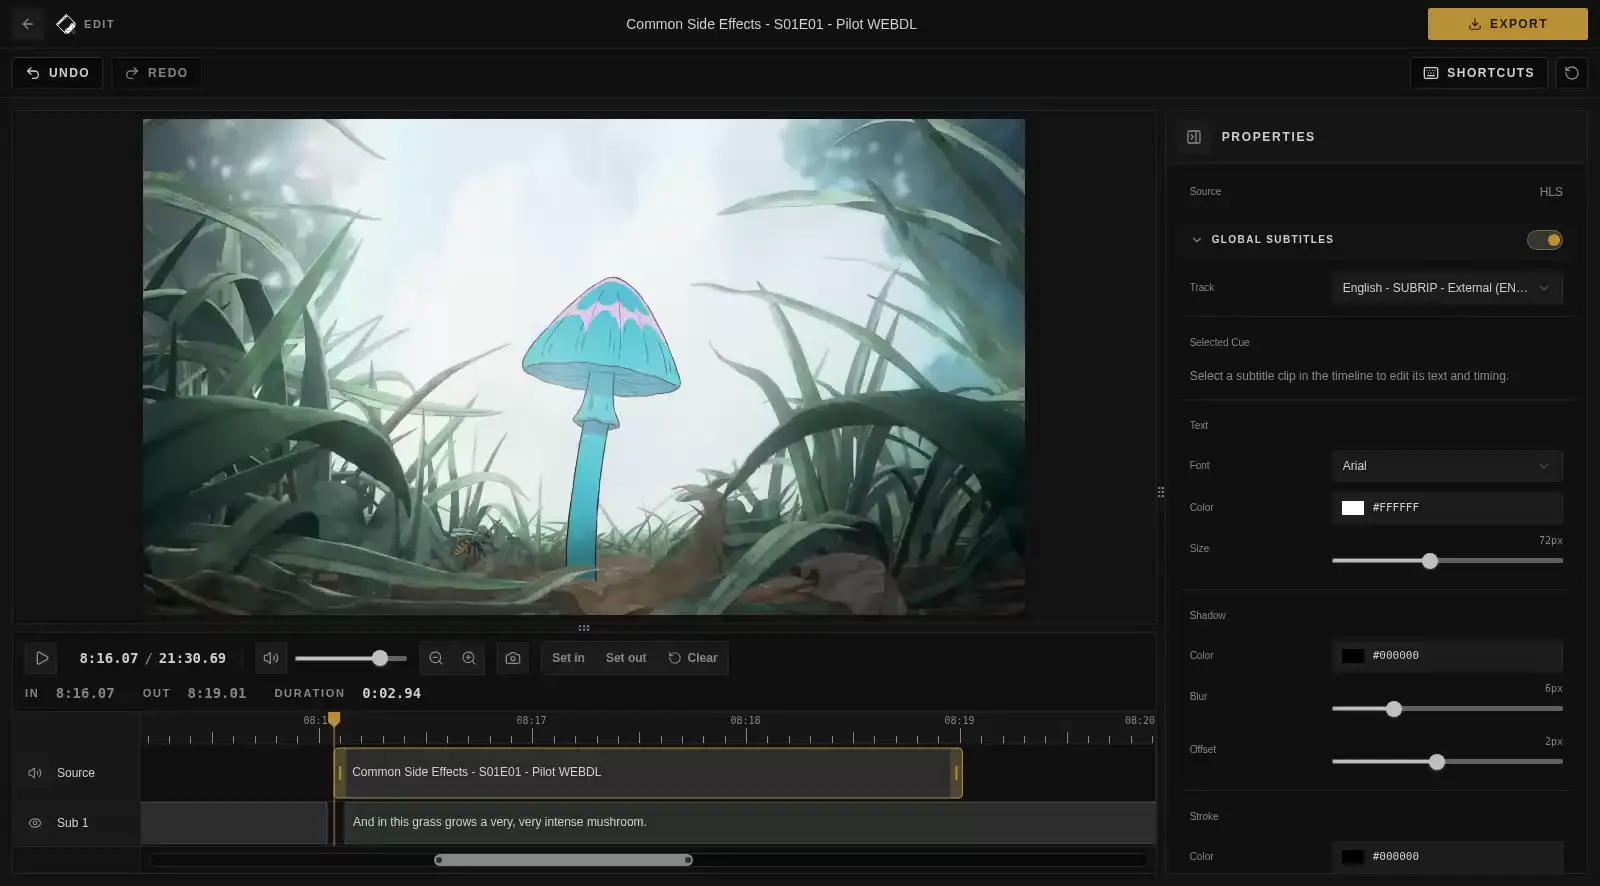
Task: Adjust the Shadow Blur slider
Action: click(x=1447, y=709)
